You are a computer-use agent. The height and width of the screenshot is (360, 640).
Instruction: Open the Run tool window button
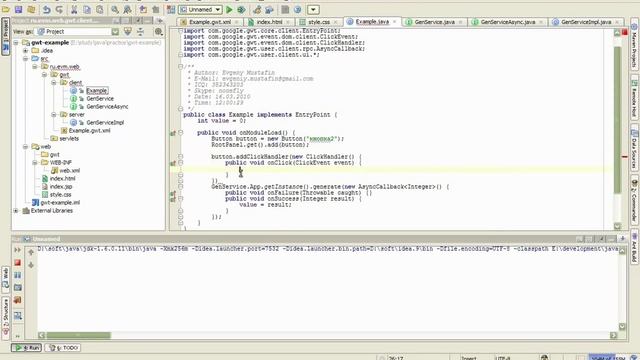point(27,348)
